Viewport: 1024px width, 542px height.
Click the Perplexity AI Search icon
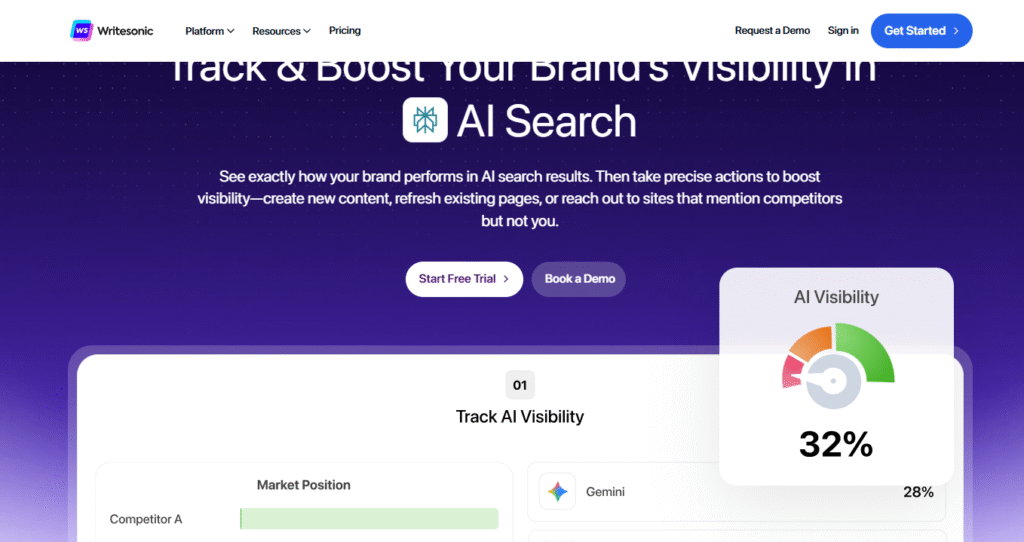coord(425,120)
